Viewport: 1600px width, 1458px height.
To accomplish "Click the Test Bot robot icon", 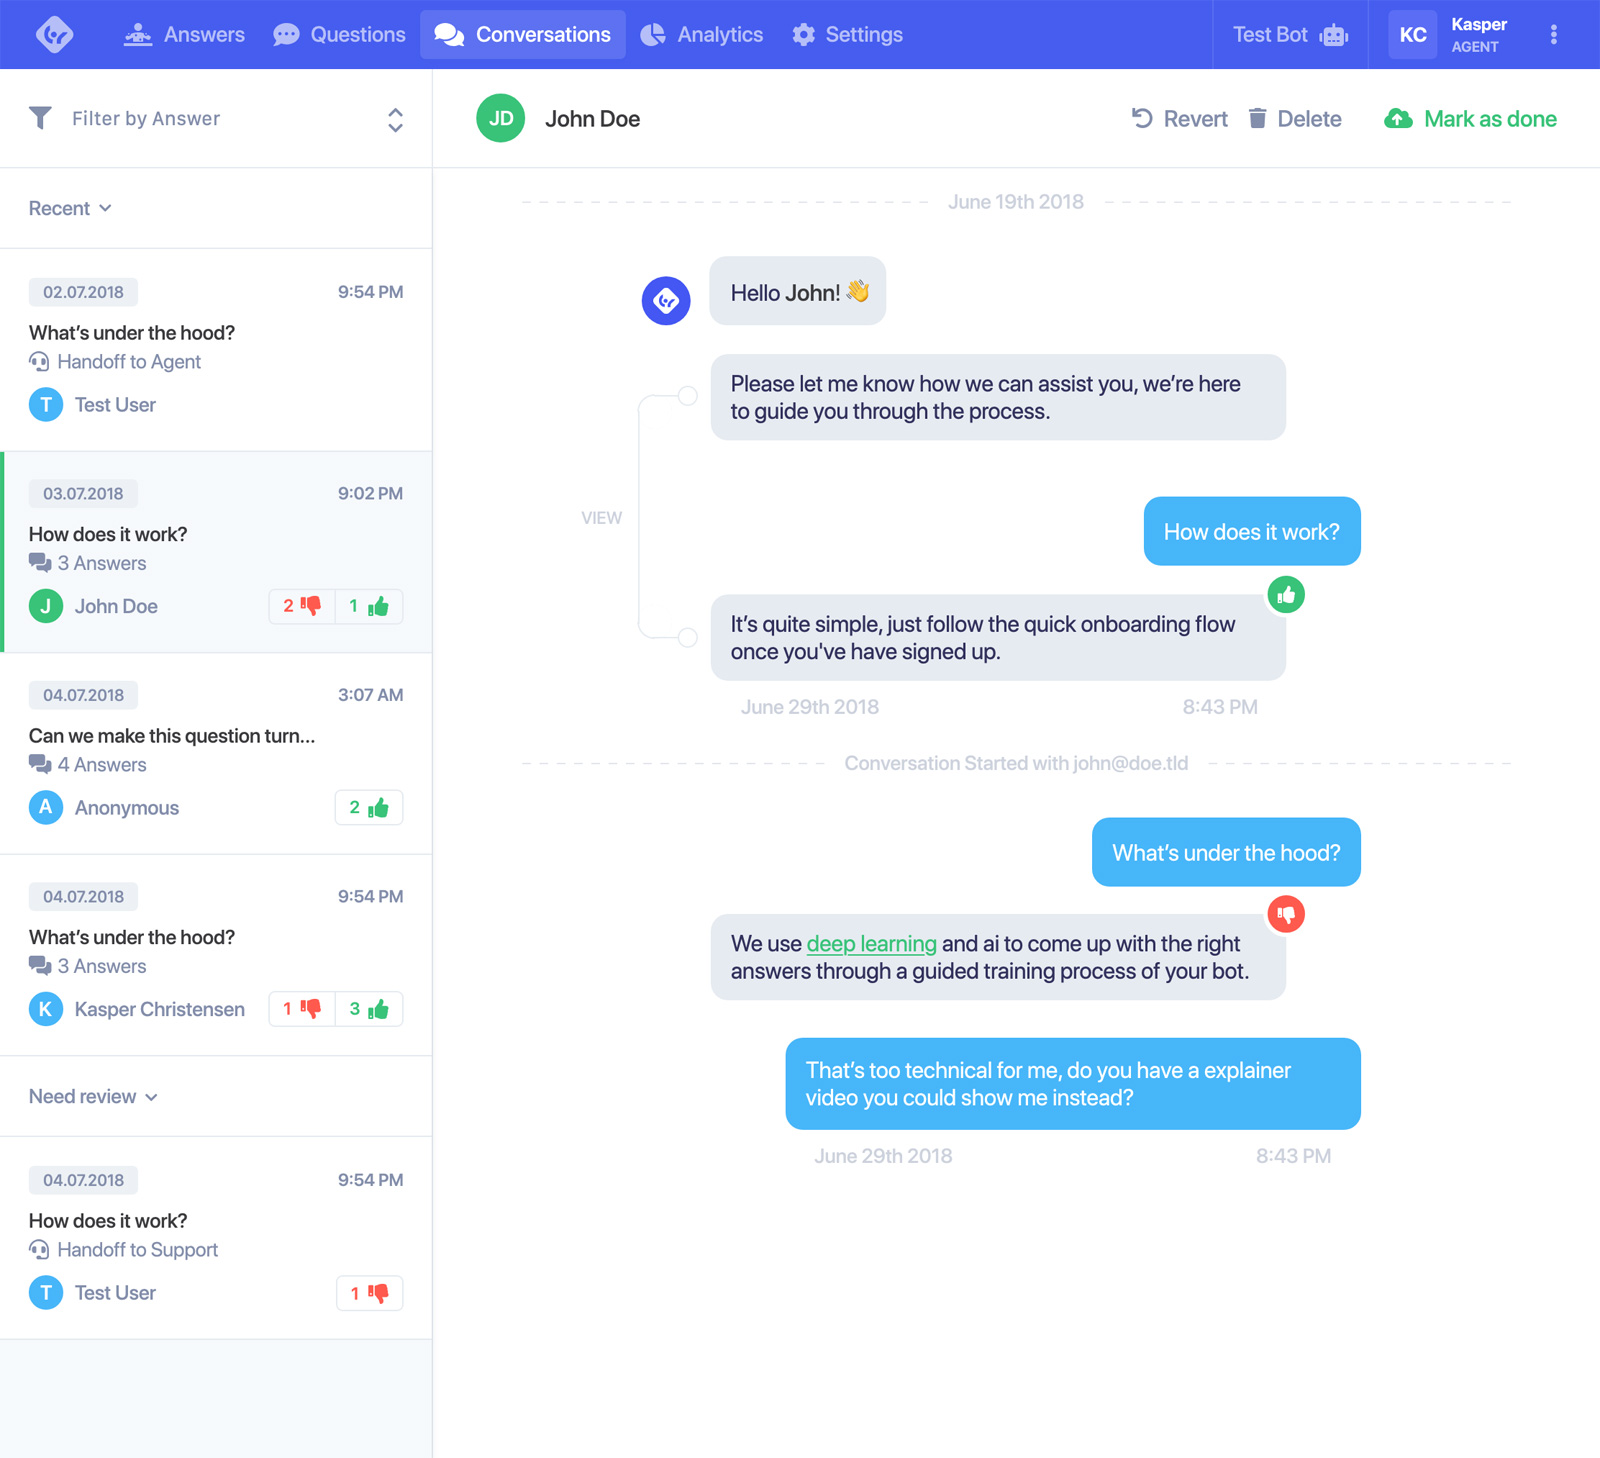I will tap(1333, 34).
